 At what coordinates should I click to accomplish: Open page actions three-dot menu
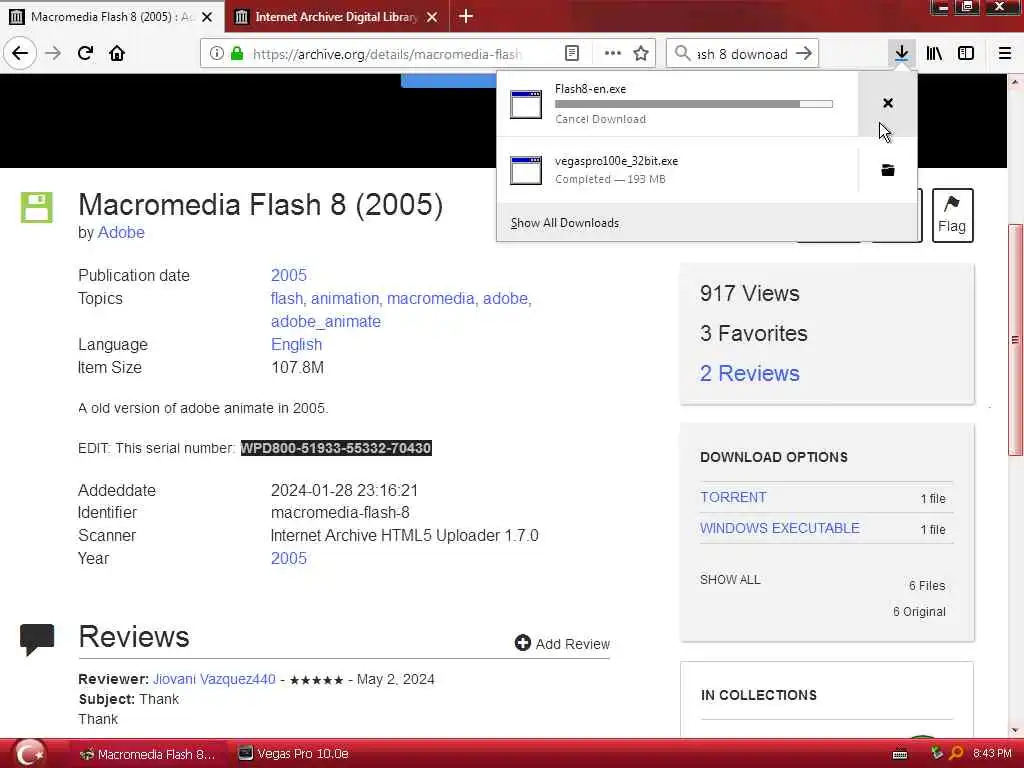pyautogui.click(x=612, y=54)
